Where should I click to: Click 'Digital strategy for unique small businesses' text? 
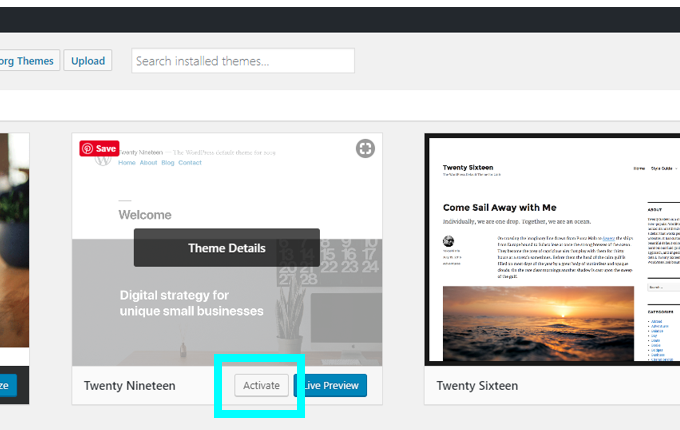(x=191, y=303)
